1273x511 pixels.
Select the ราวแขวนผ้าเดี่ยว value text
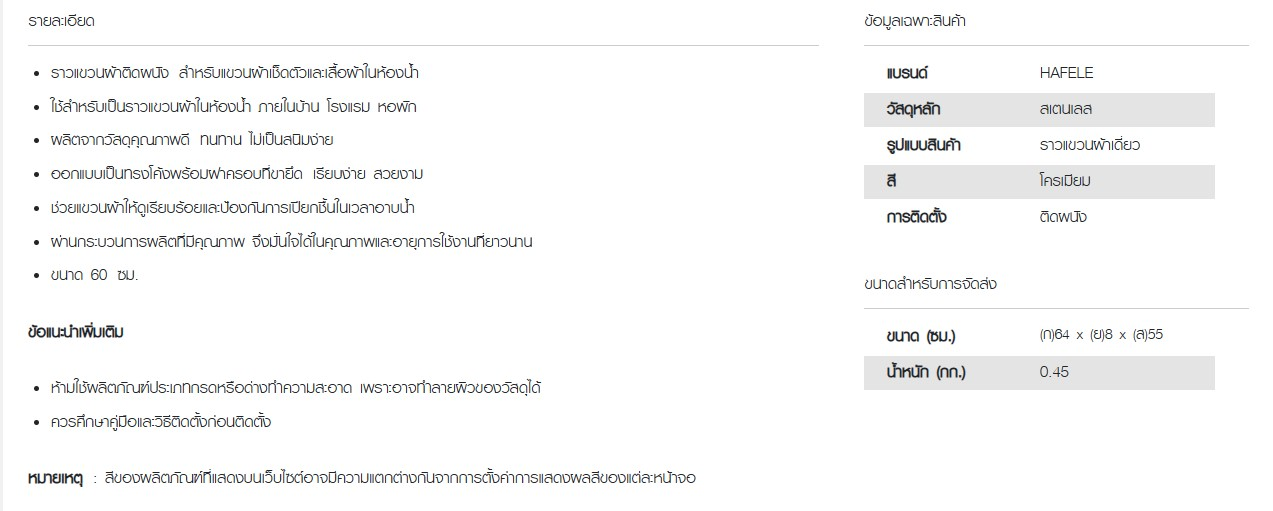[x=1089, y=145]
